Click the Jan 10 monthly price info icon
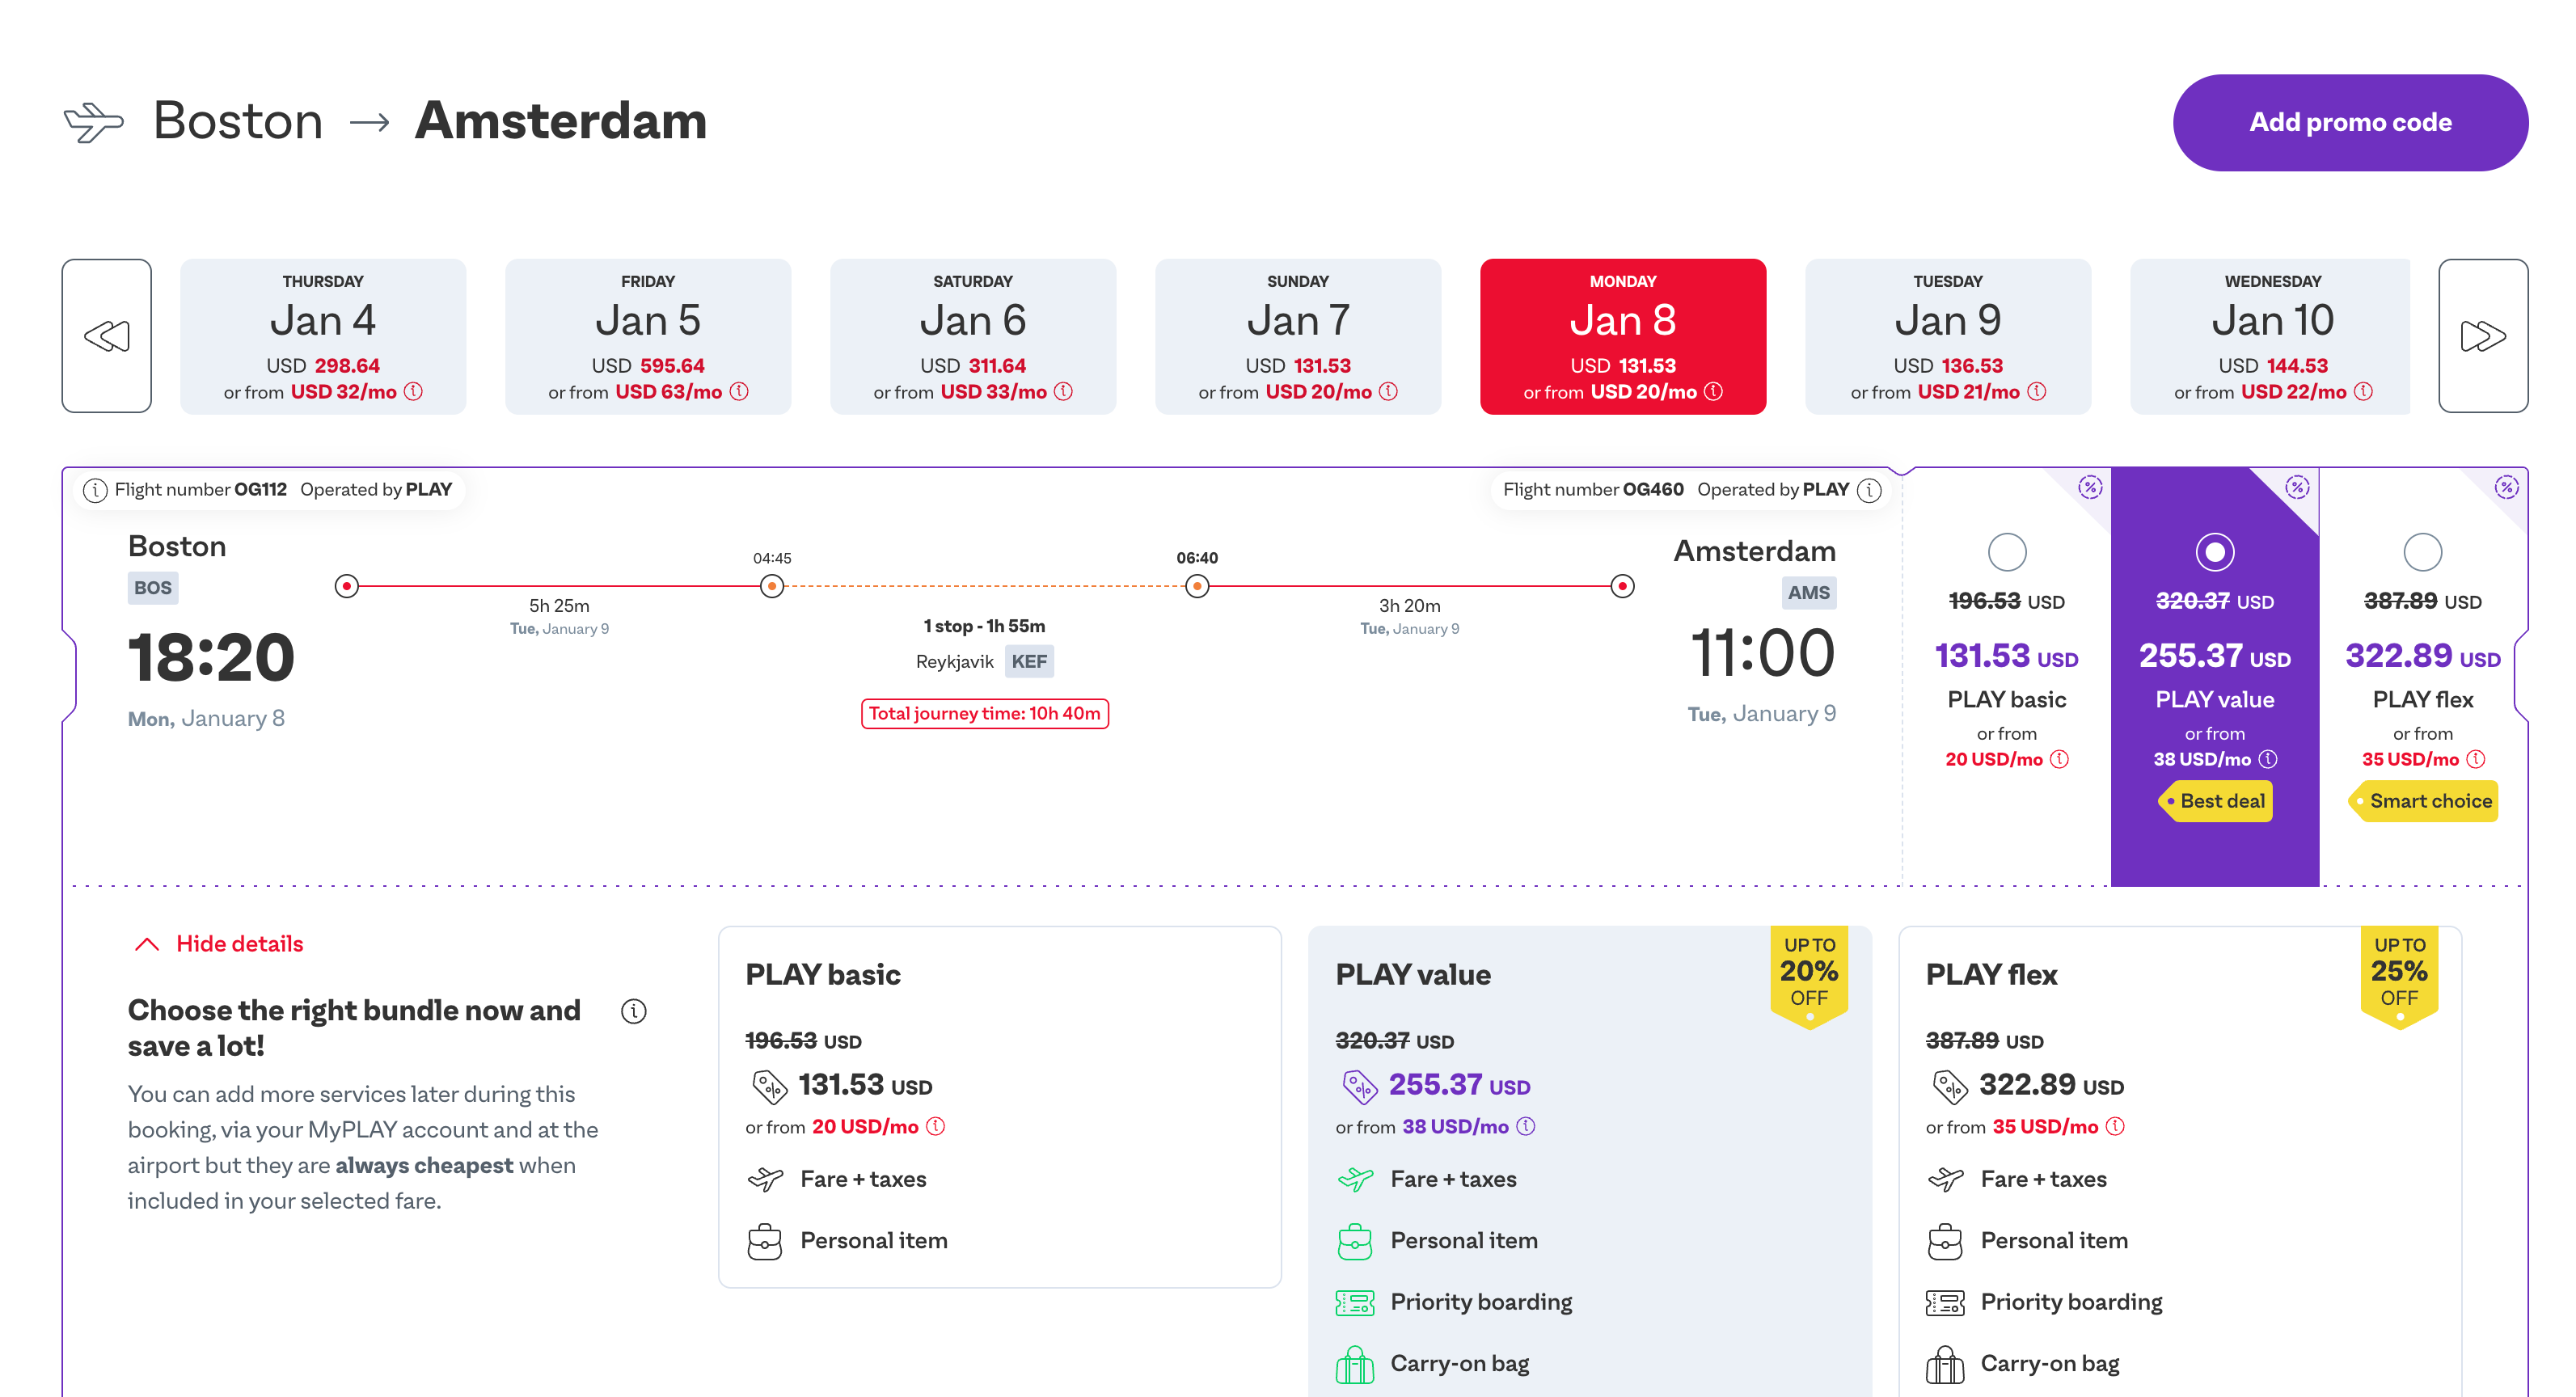Viewport: 2576px width, 1397px height. tap(2363, 392)
